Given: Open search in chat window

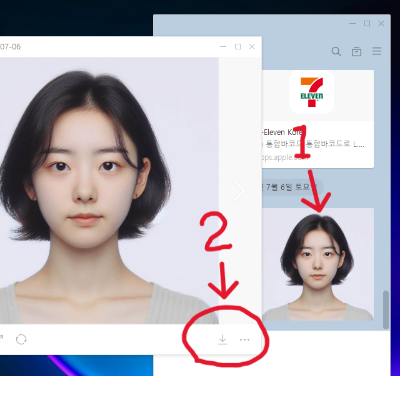Looking at the screenshot, I should [336, 51].
